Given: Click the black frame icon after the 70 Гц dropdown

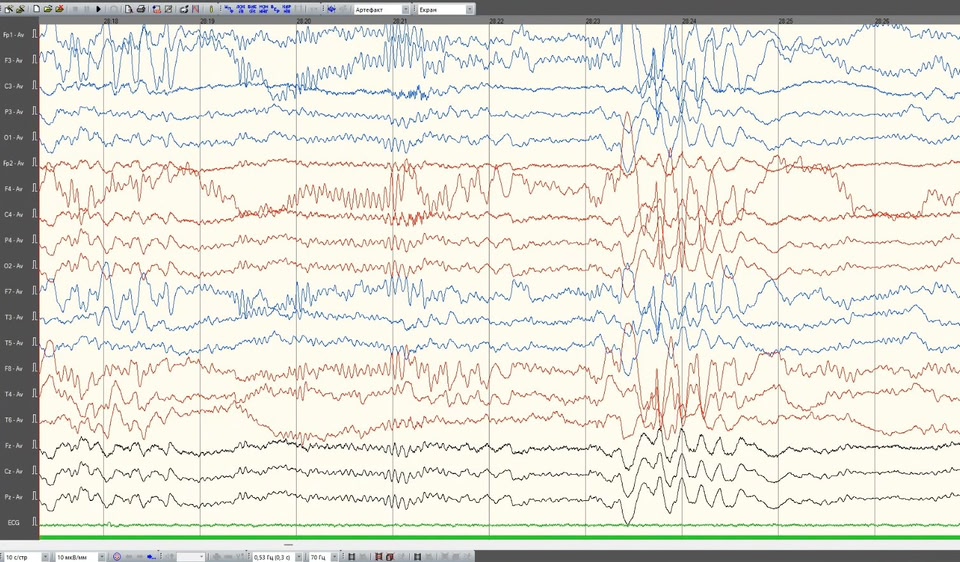Looking at the screenshot, I should click(351, 557).
